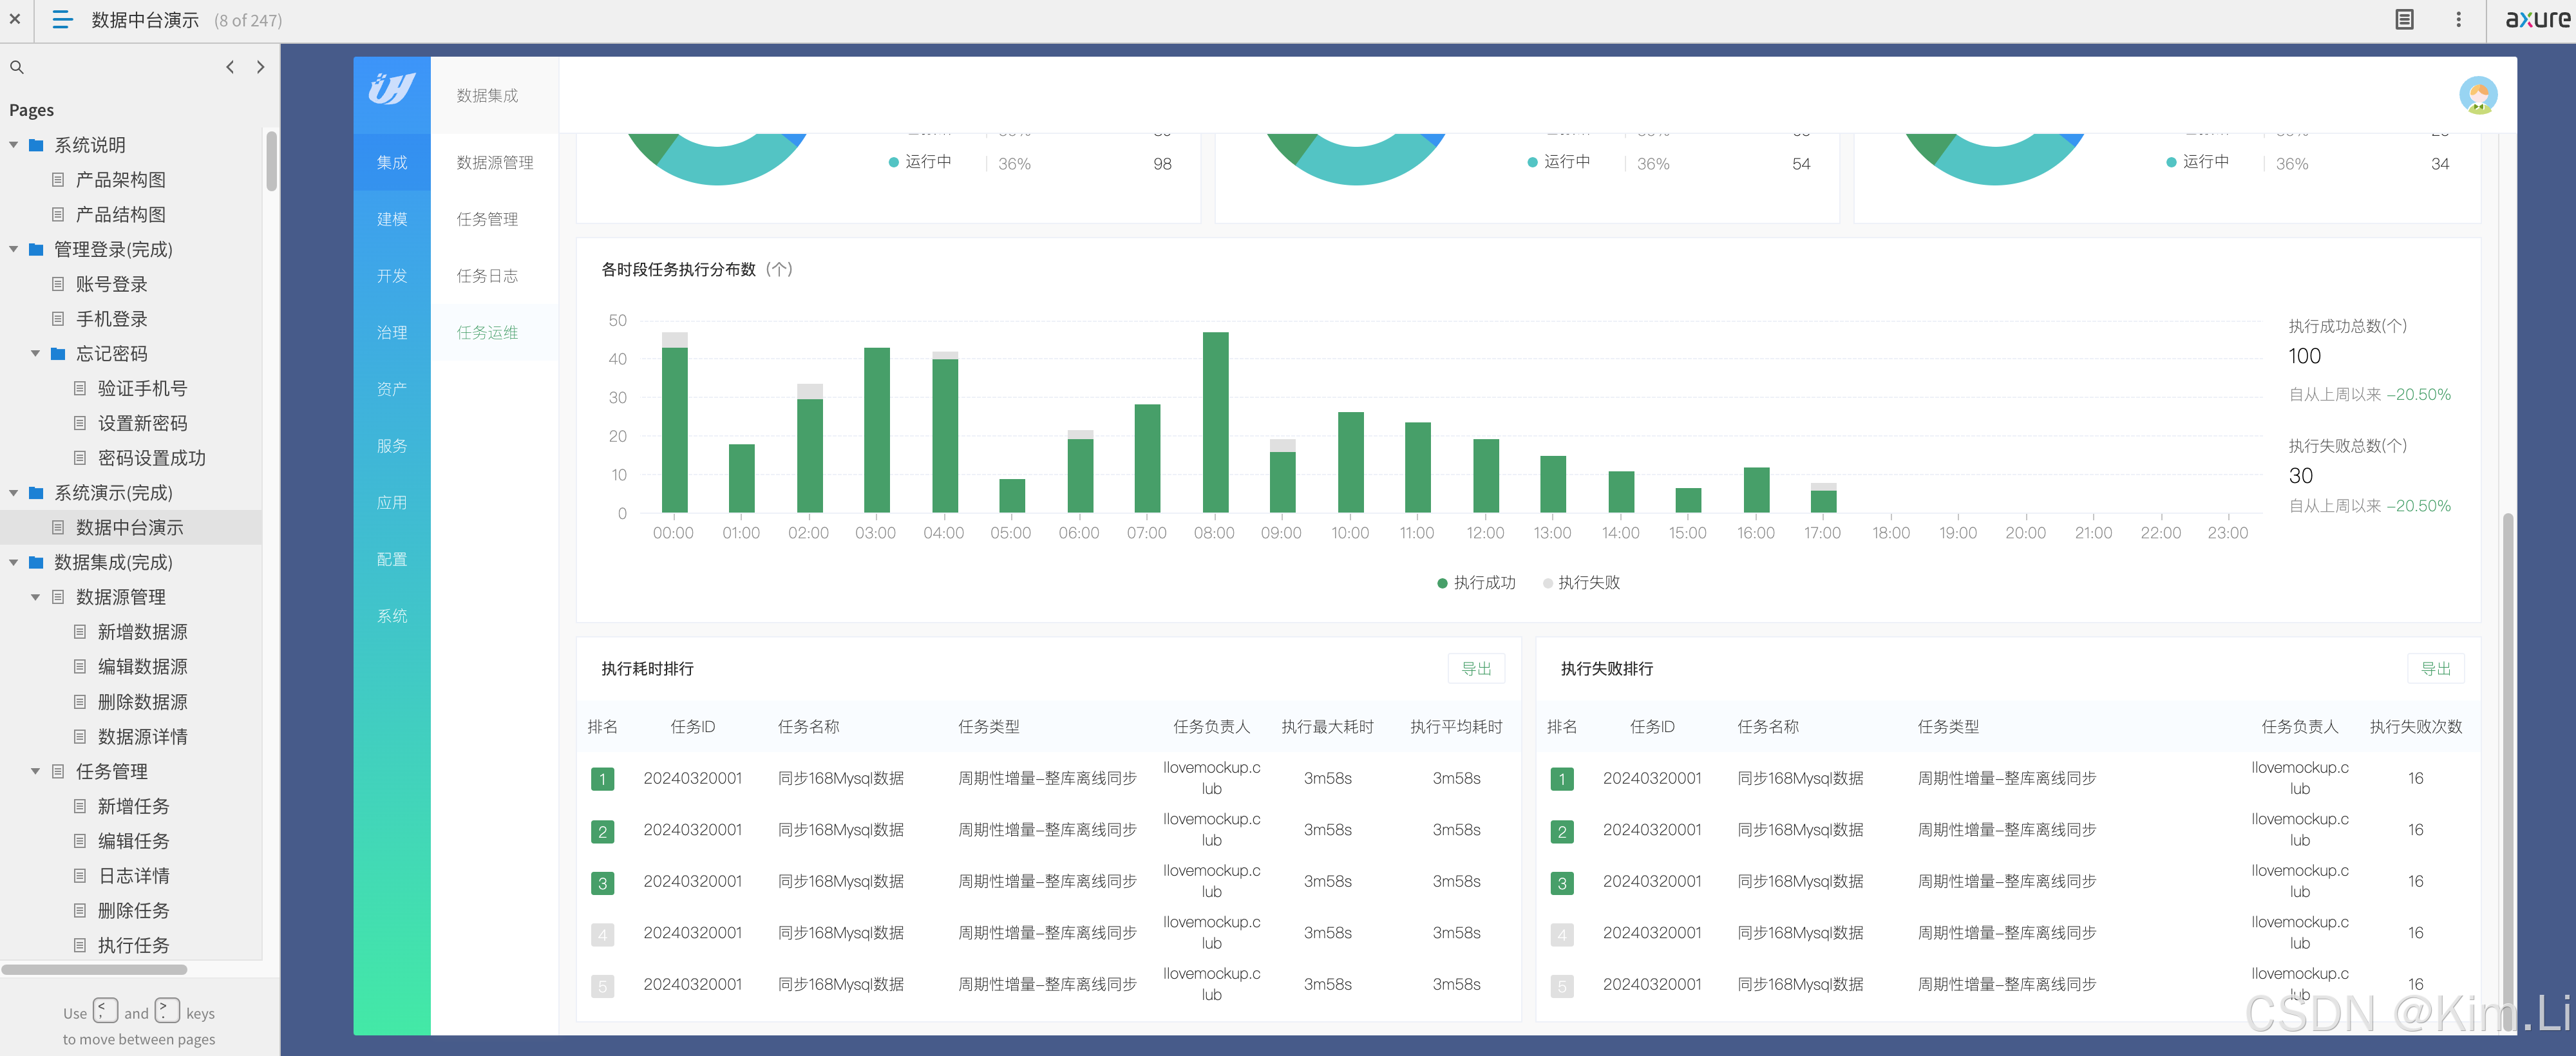This screenshot has height=1056, width=2576.
Task: Select 服务 in the left navigation
Action: [x=392, y=446]
